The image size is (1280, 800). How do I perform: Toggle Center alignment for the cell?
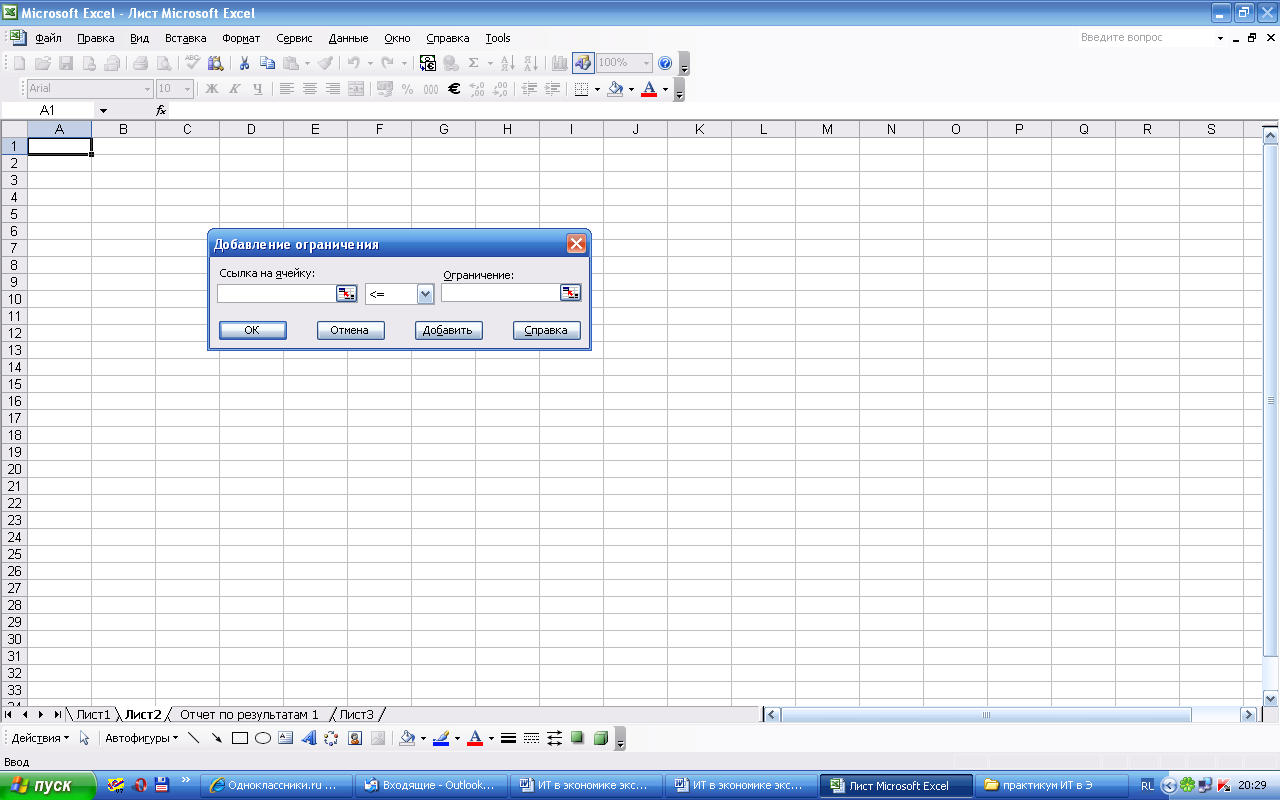310,89
